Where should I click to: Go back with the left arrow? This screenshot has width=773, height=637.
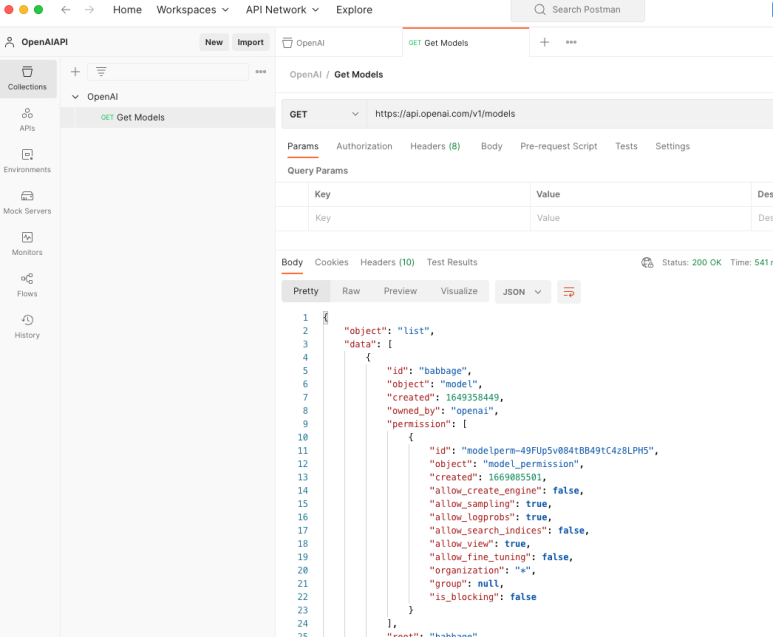[66, 10]
